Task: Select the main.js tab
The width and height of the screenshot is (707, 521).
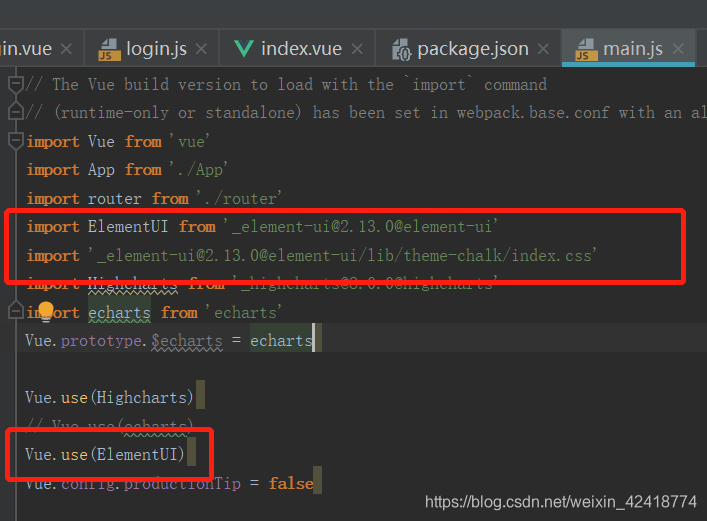Action: point(628,49)
